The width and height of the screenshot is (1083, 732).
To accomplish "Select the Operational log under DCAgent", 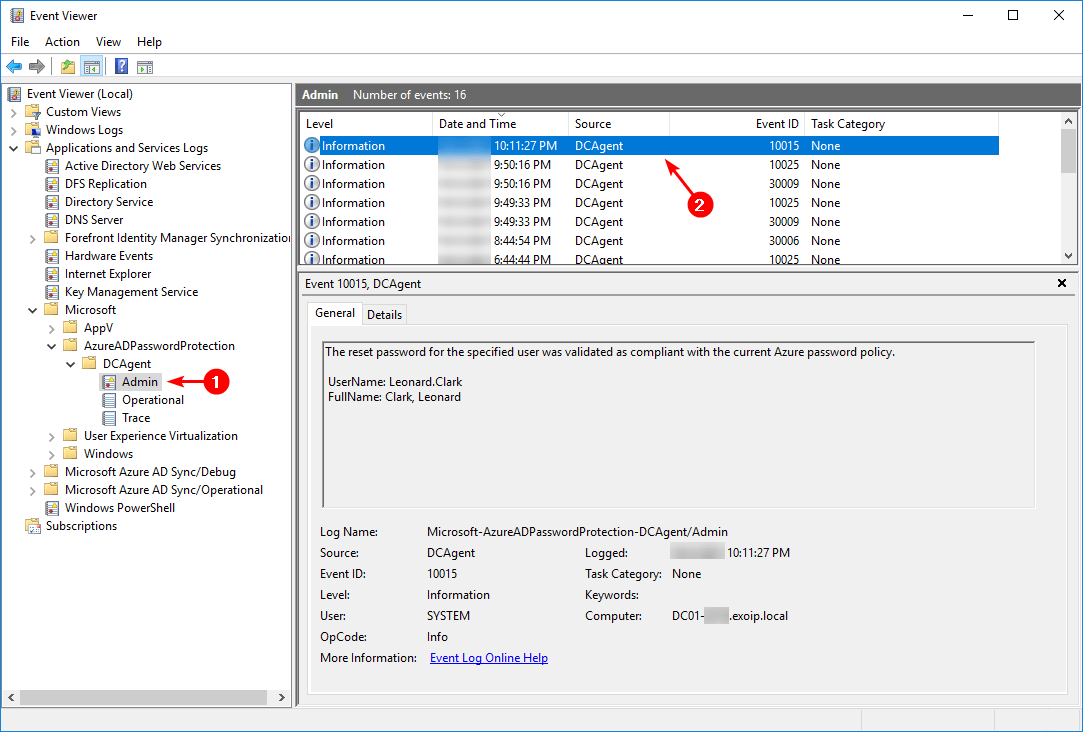I will coord(152,400).
